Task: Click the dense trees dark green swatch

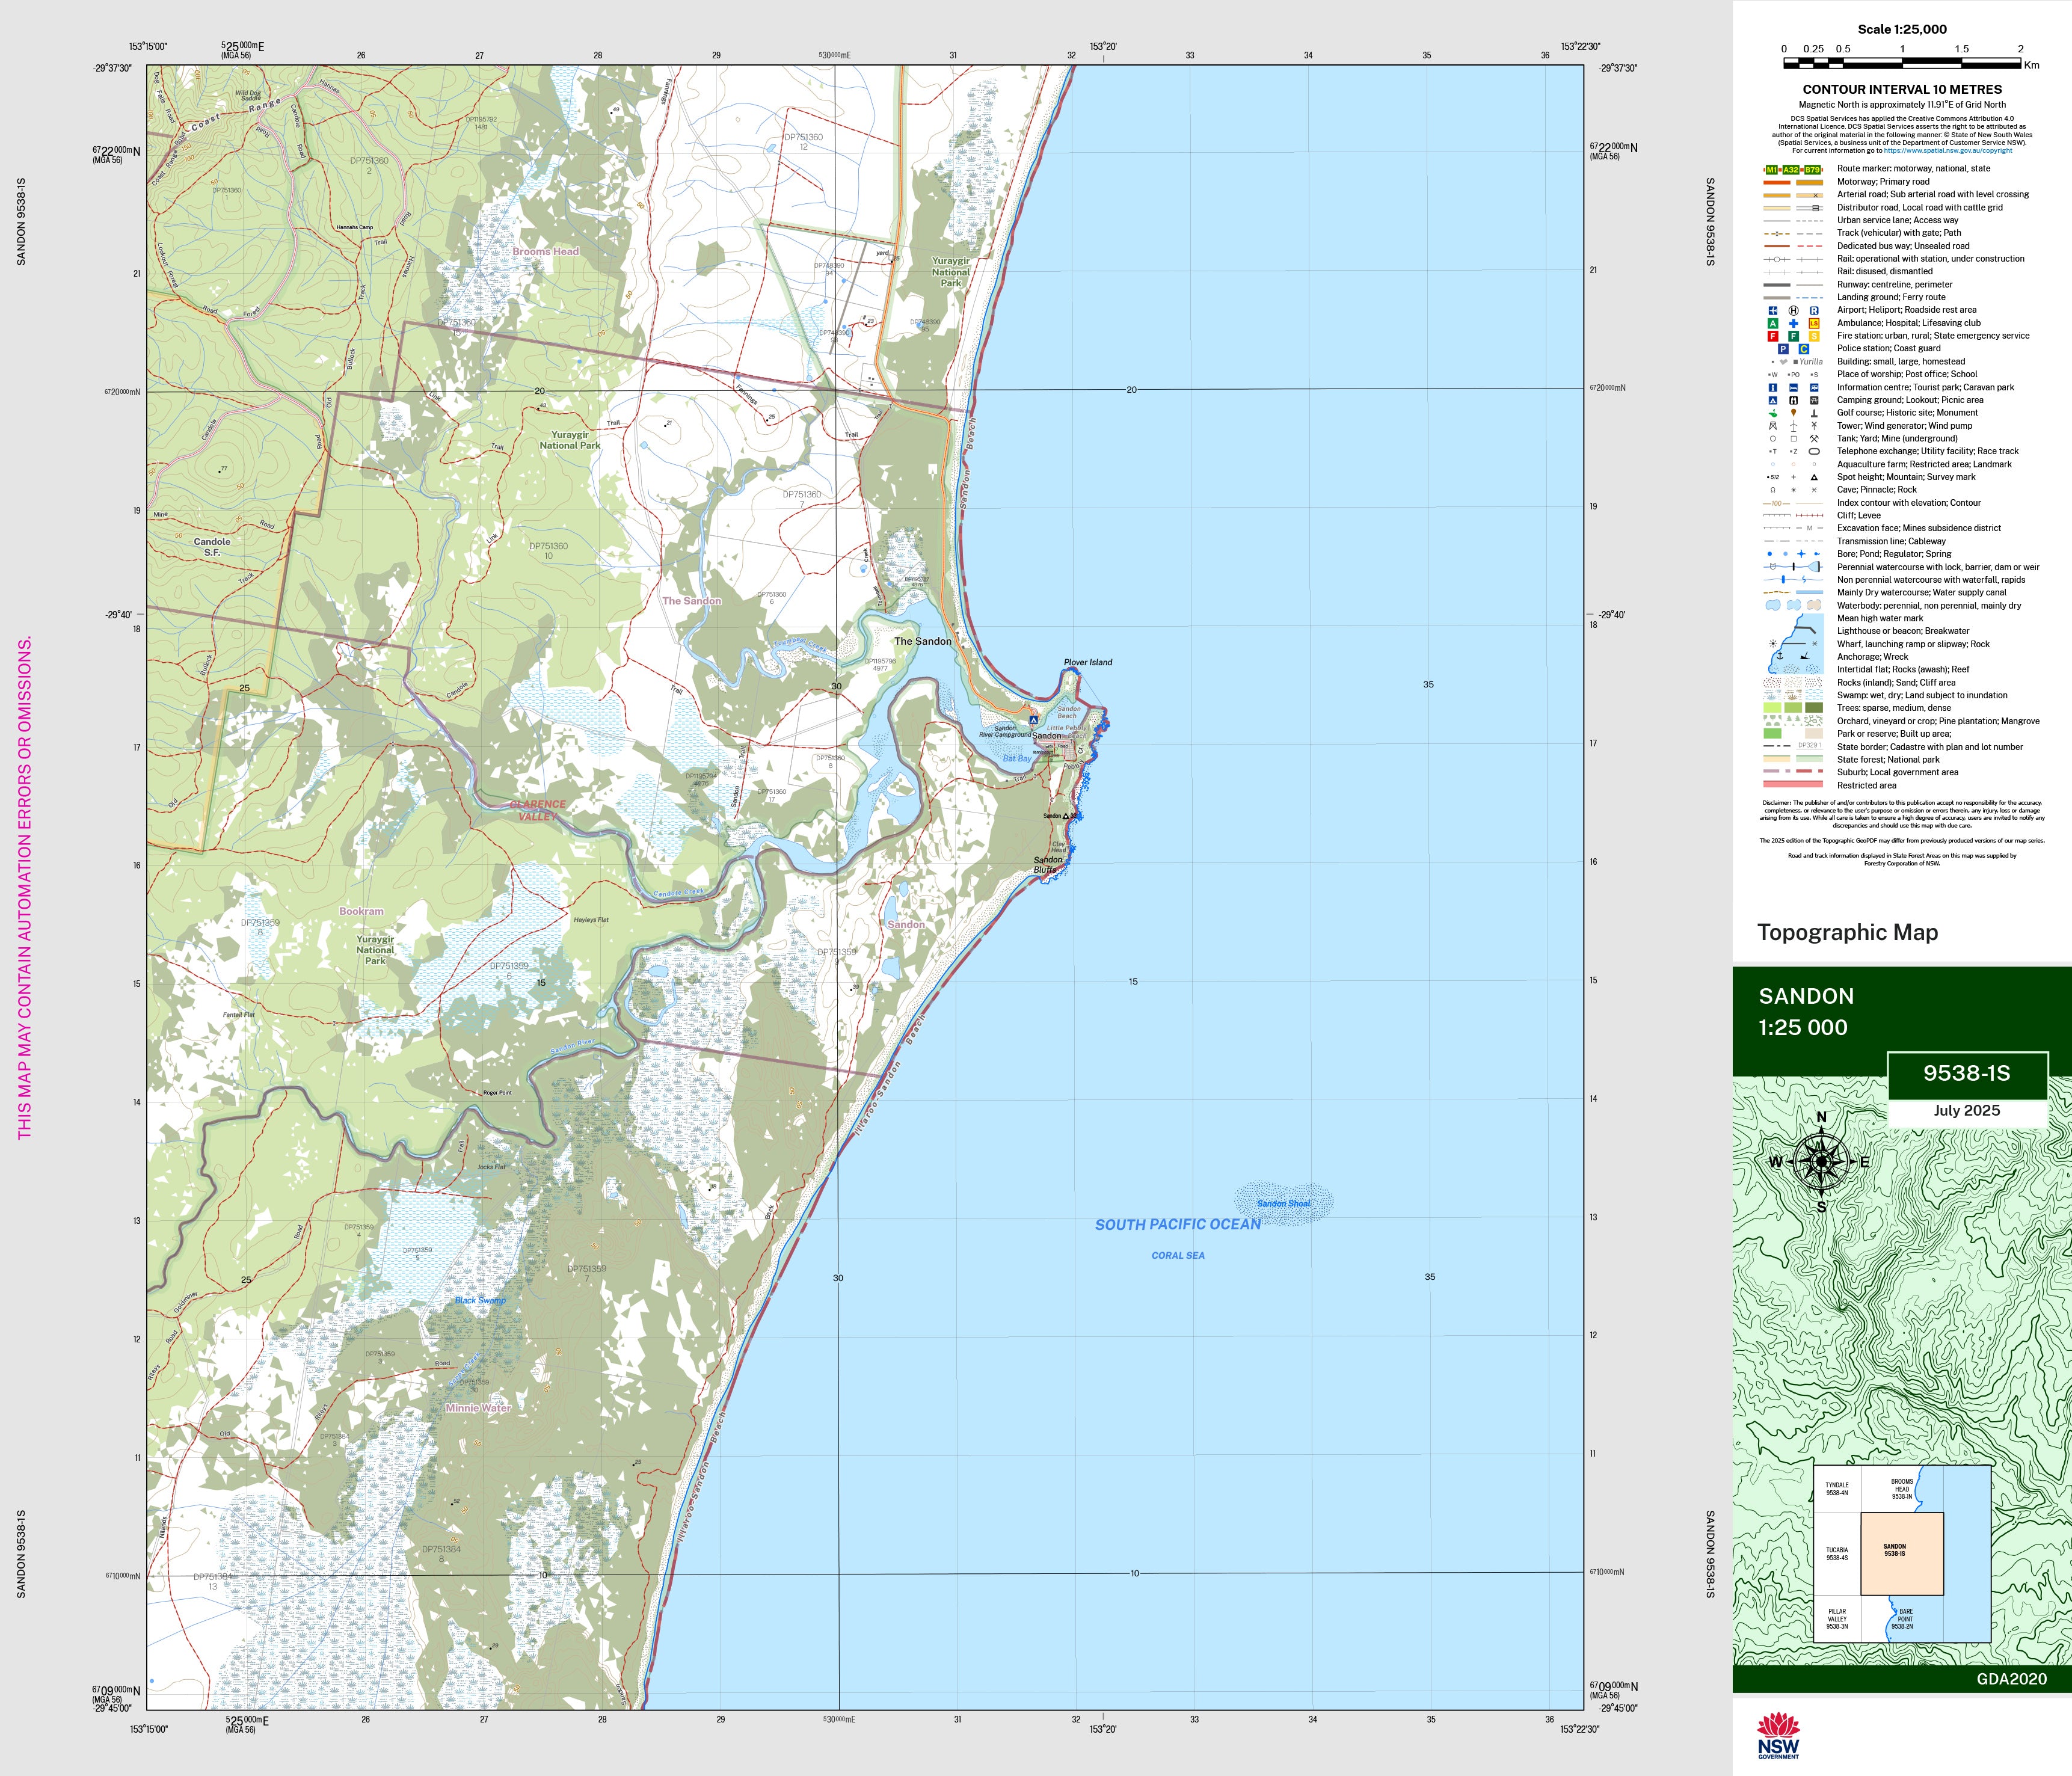Action: point(1814,708)
